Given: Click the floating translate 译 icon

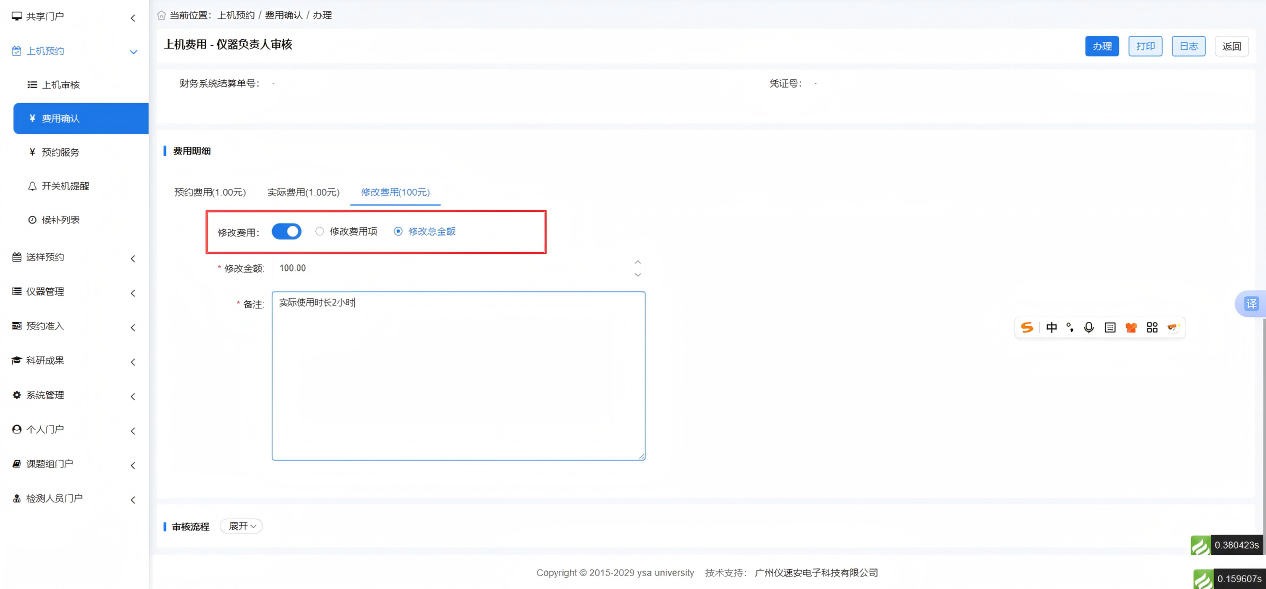Looking at the screenshot, I should 1250,304.
